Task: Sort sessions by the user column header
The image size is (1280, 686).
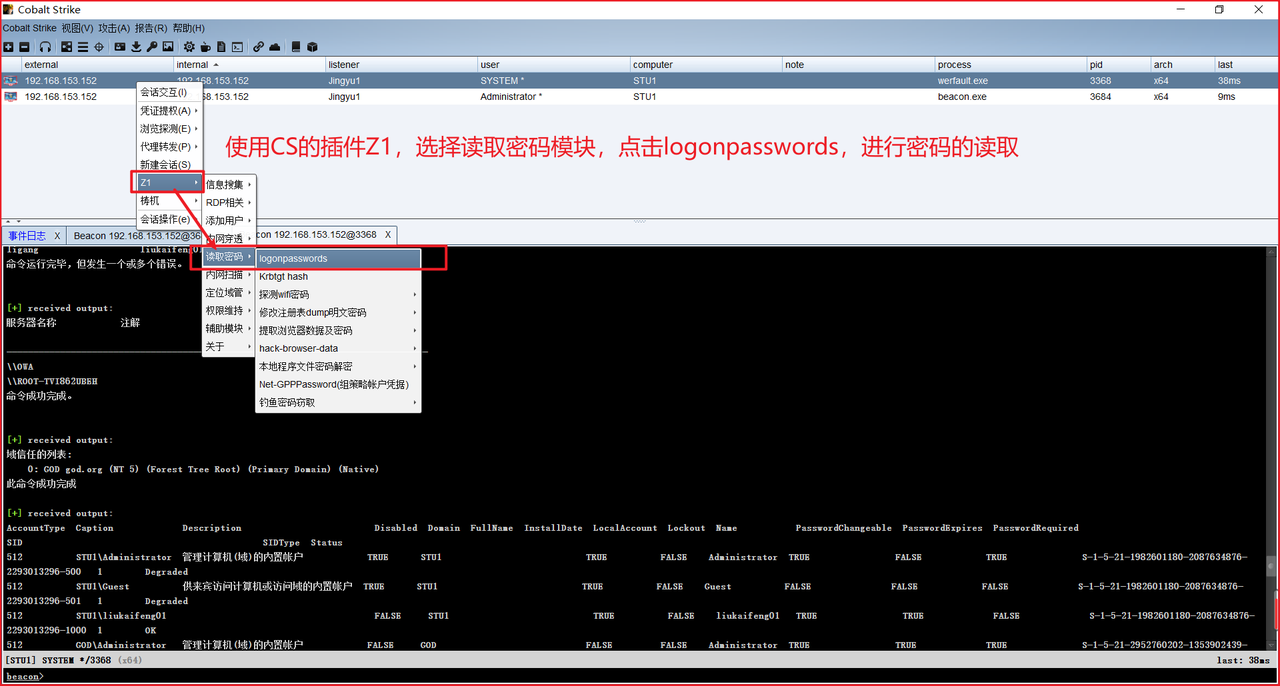Action: pyautogui.click(x=553, y=64)
